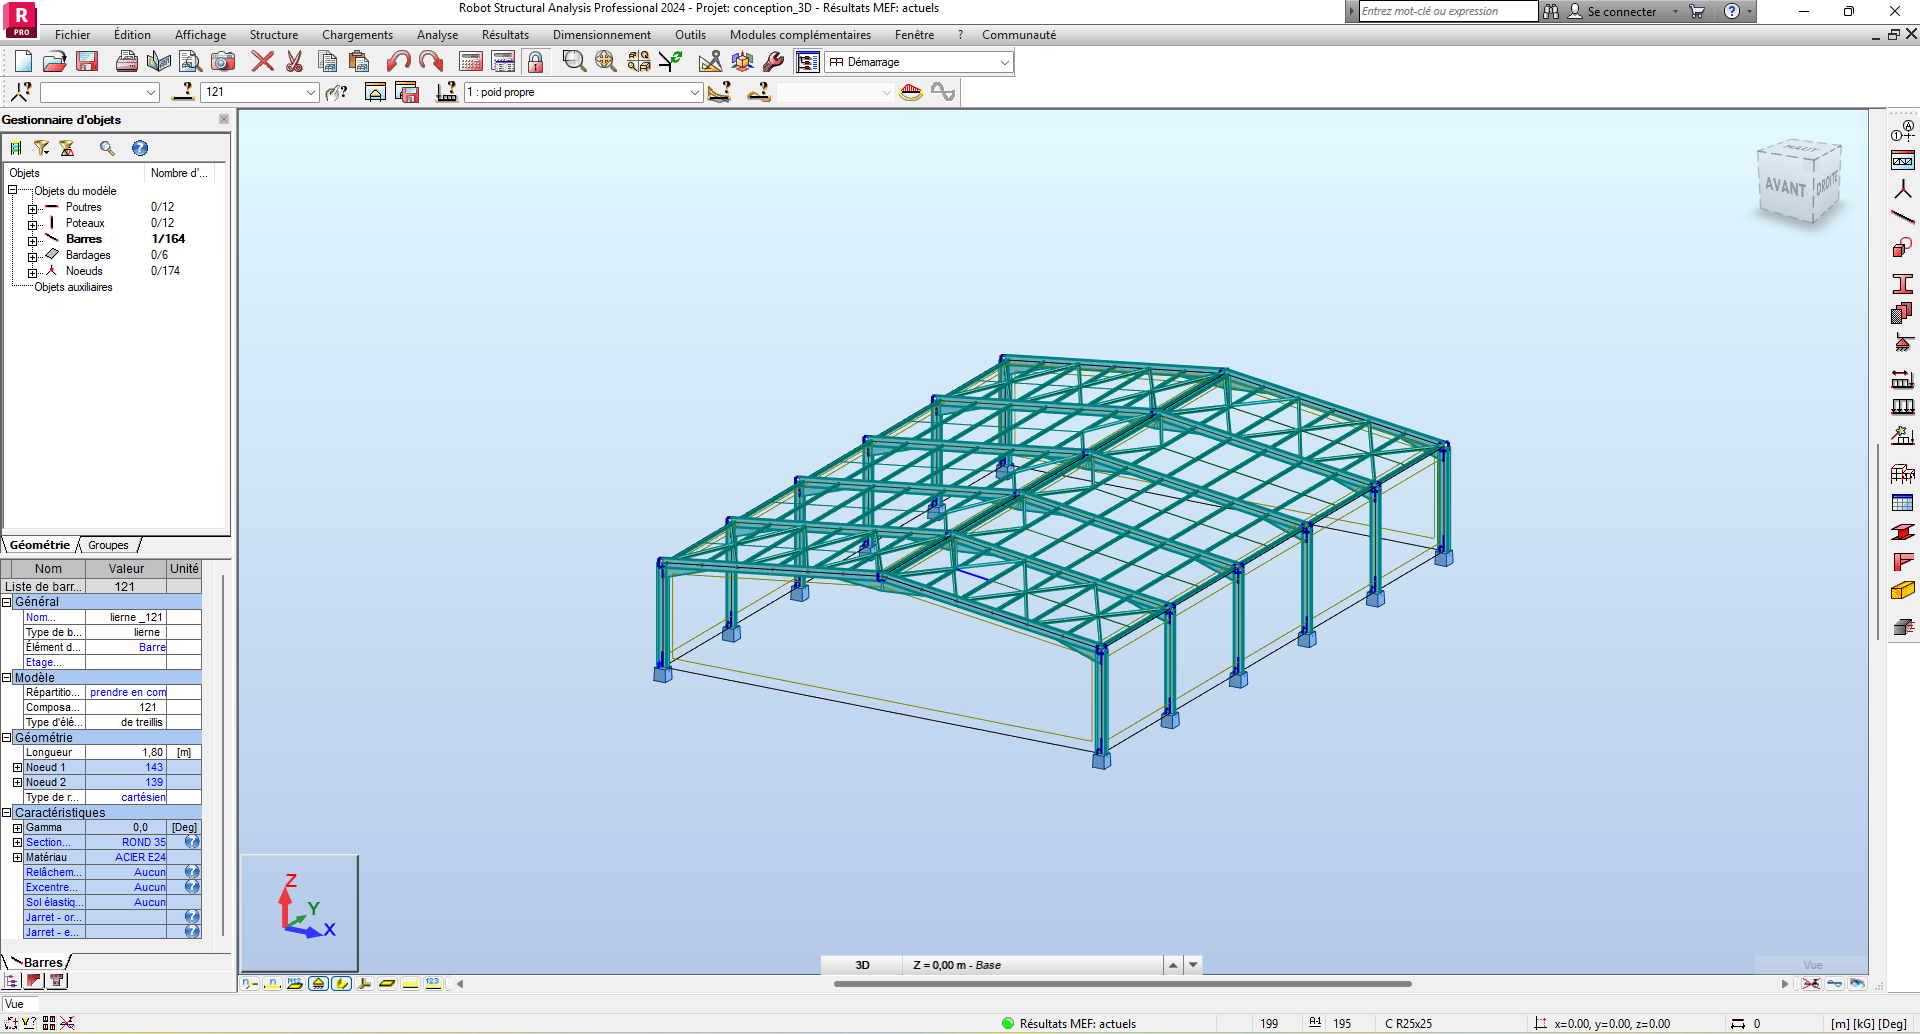Delete selection using the red X icon
This screenshot has width=1920, height=1034.
[x=262, y=62]
